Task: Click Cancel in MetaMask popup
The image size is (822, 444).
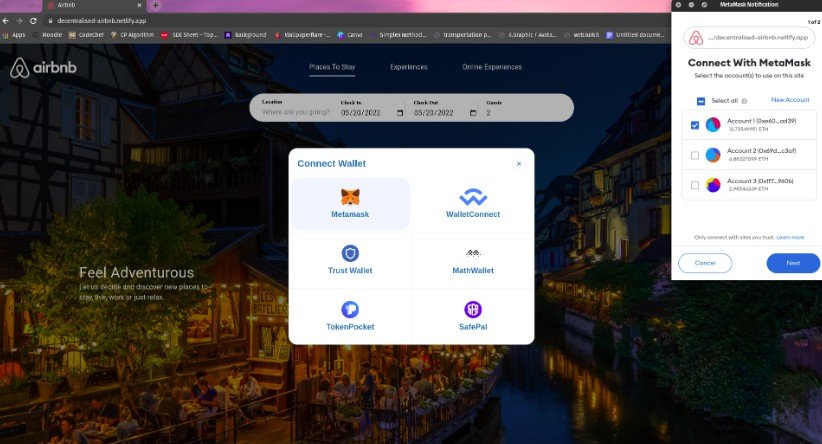Action: pos(705,263)
